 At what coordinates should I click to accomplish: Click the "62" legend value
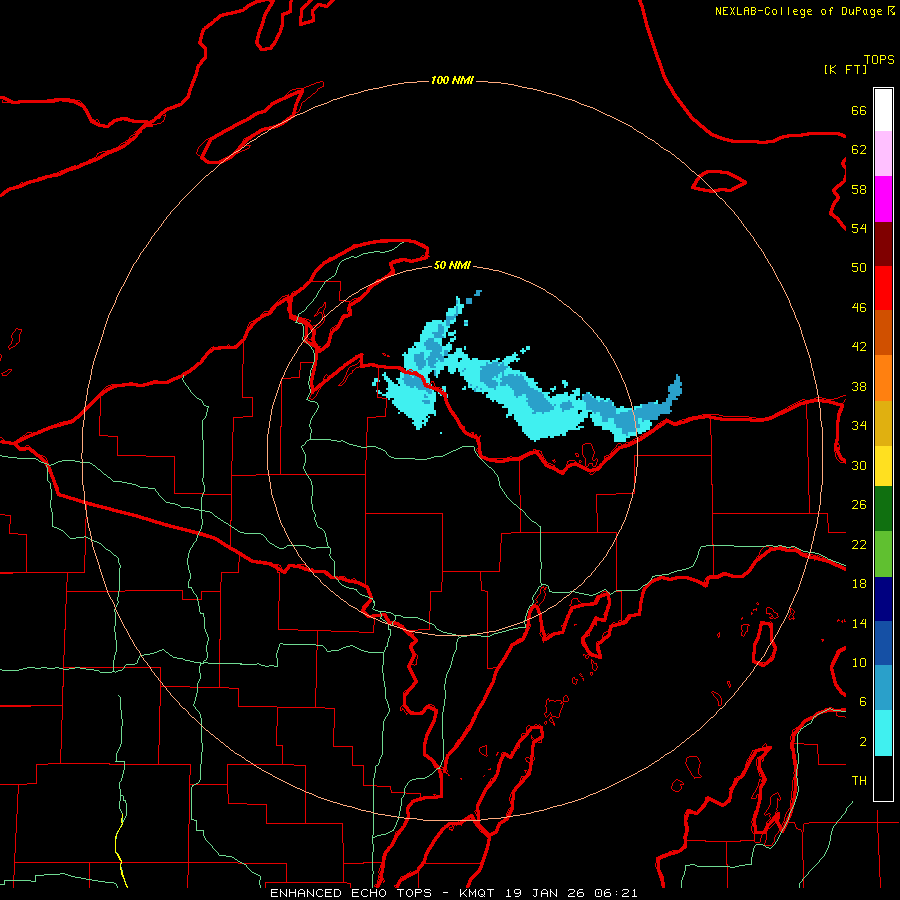coord(859,150)
